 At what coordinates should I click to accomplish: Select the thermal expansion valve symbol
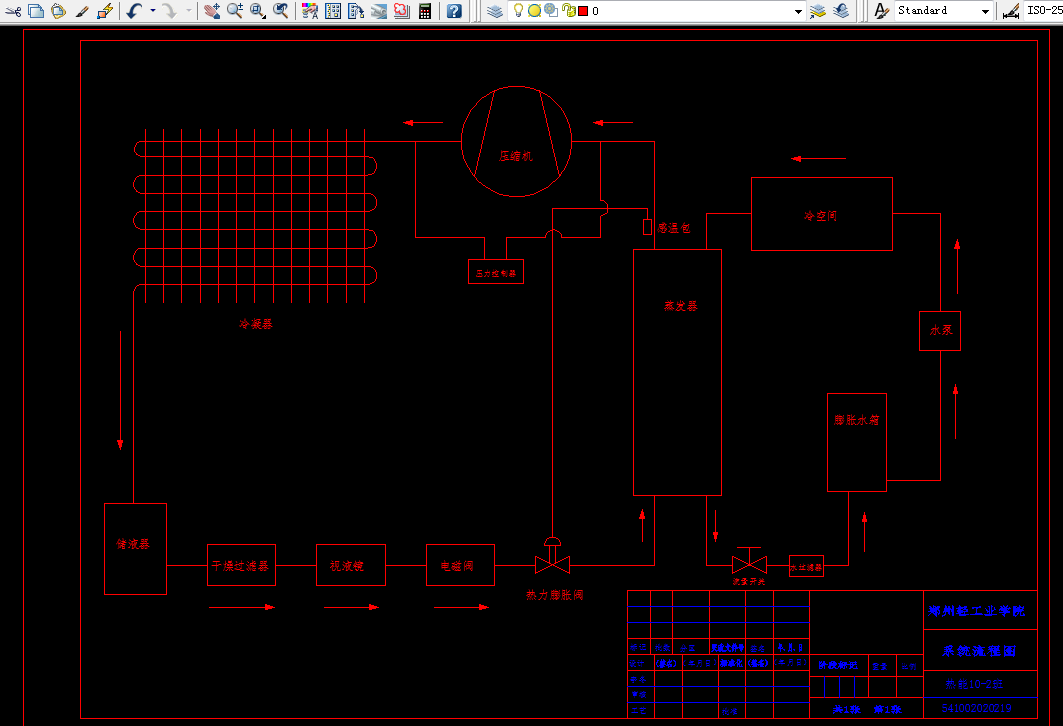[x=553, y=556]
